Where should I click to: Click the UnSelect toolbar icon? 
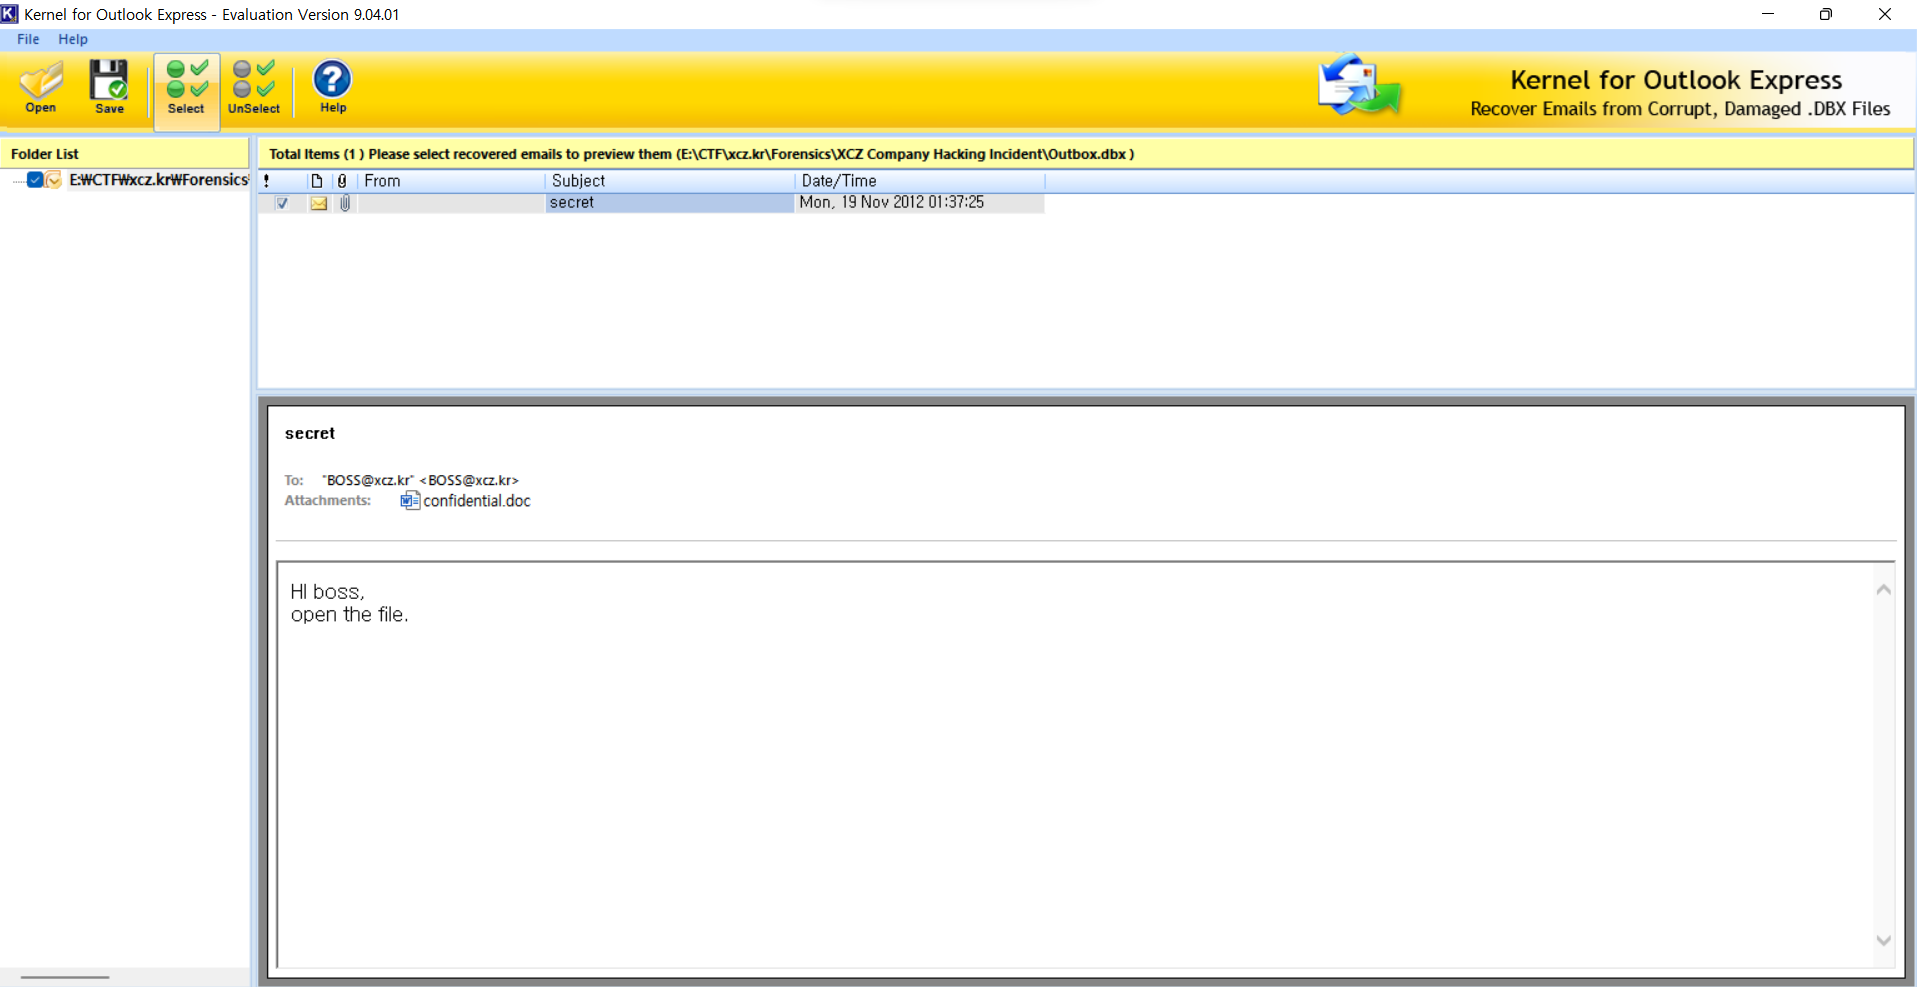pyautogui.click(x=253, y=88)
